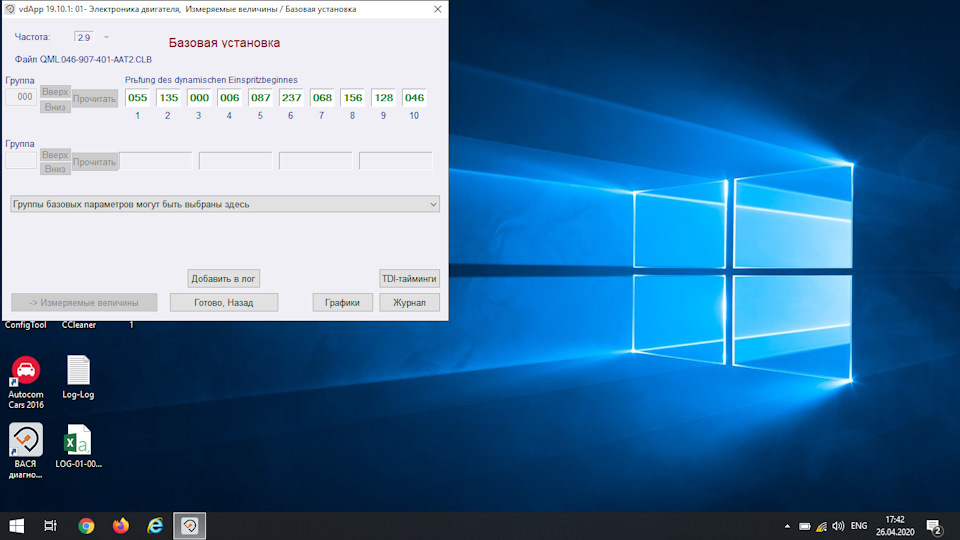
Task: Select value field 10 showing 046
Action: [414, 97]
